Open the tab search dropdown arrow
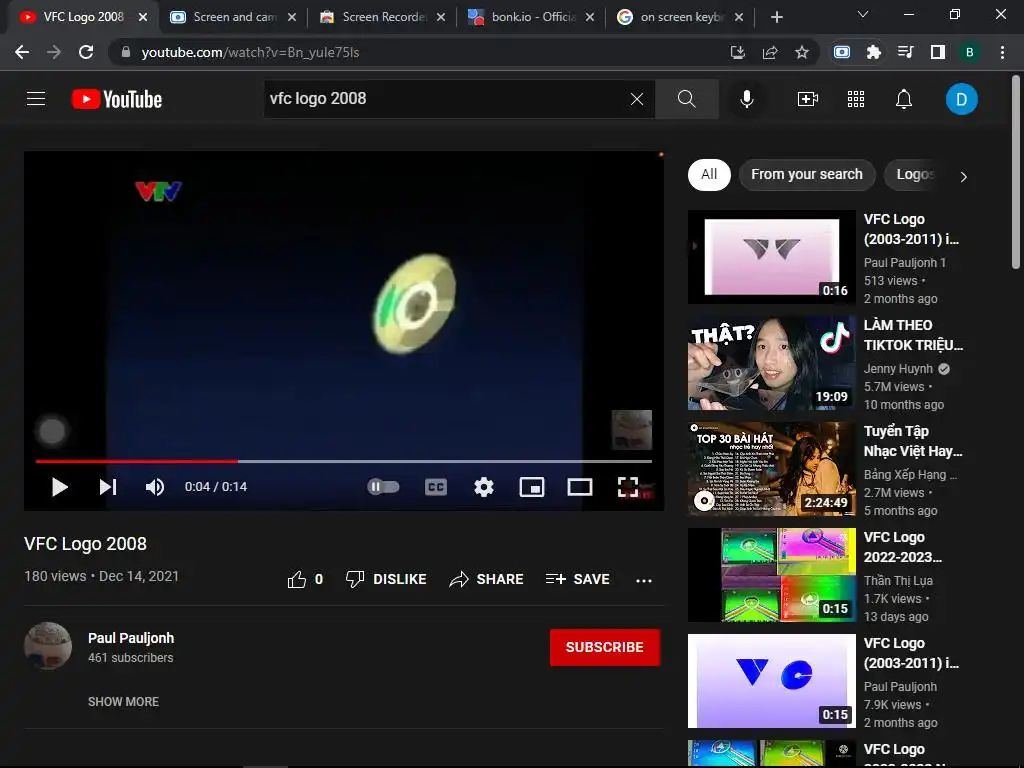 [x=863, y=14]
